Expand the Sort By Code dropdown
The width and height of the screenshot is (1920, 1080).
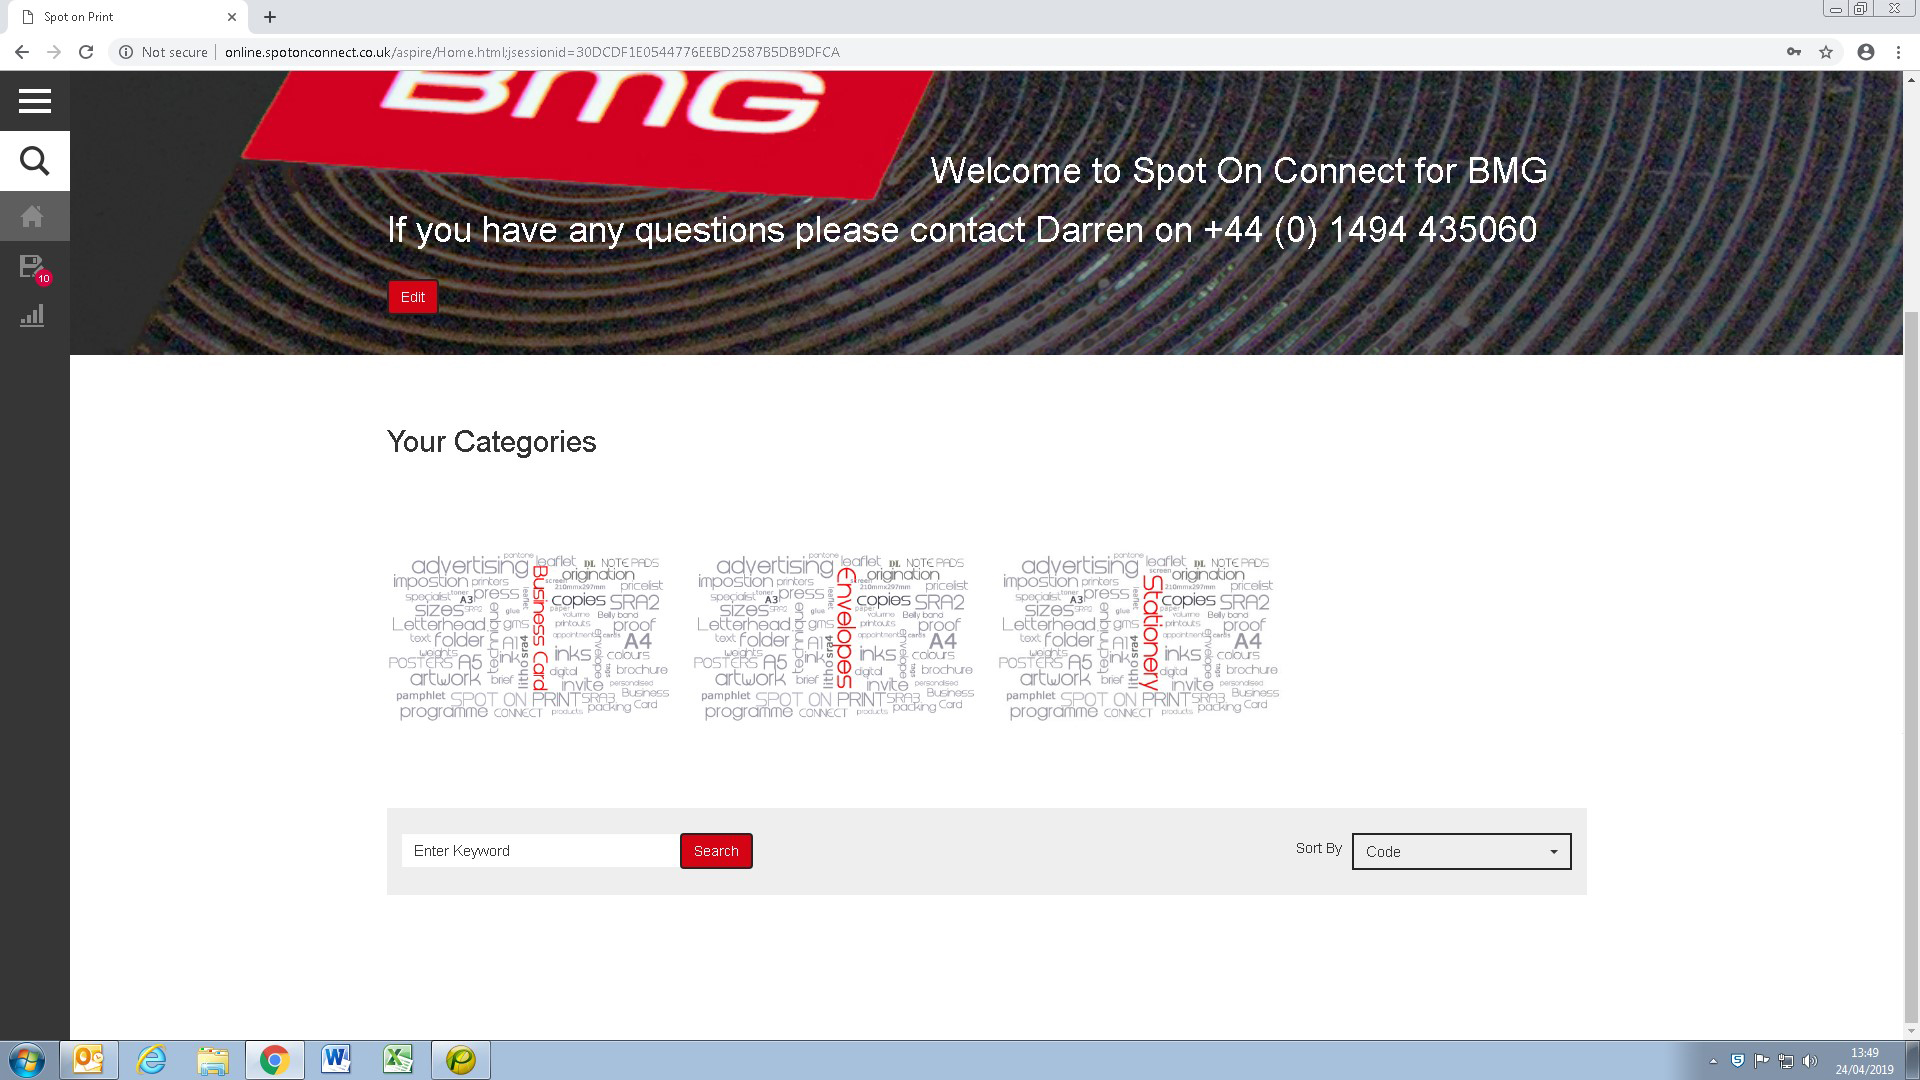pos(1461,852)
